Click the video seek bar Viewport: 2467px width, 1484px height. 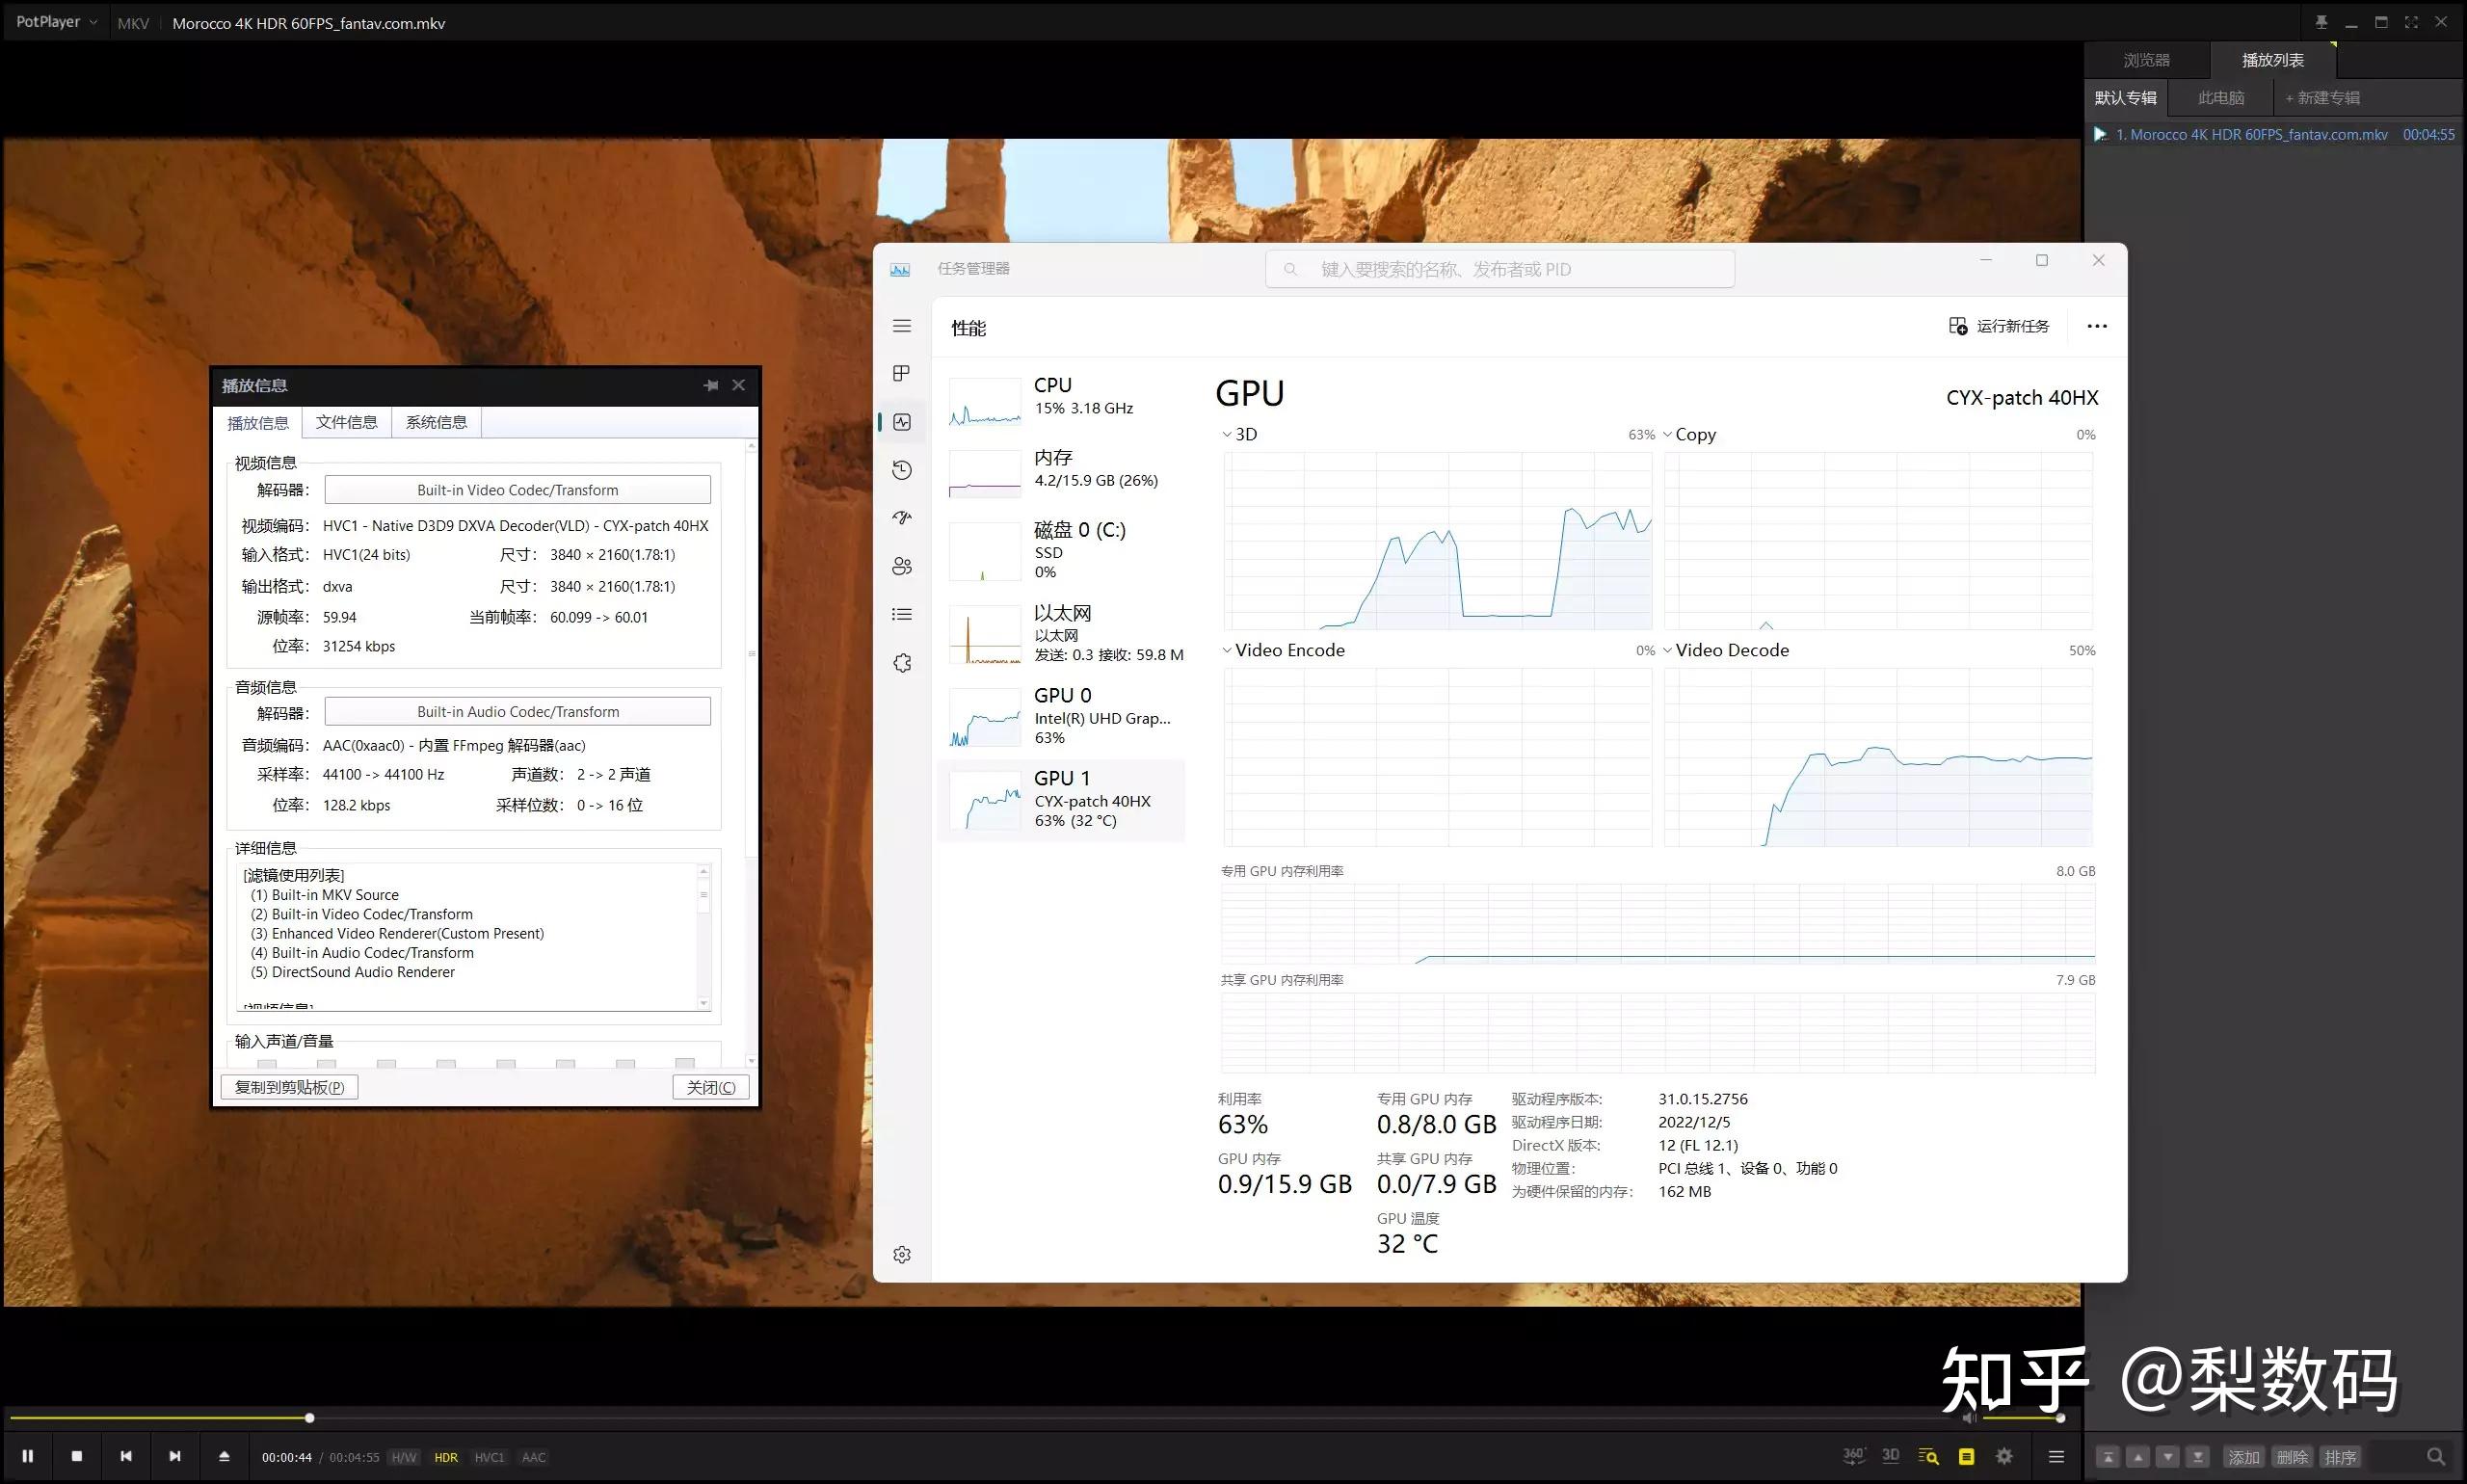point(1000,1417)
